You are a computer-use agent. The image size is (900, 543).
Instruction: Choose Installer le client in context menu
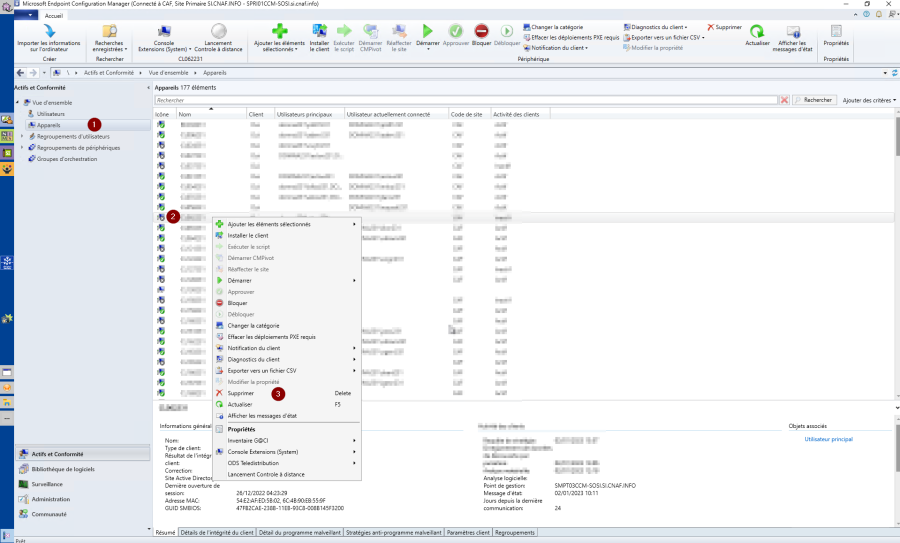click(286, 235)
